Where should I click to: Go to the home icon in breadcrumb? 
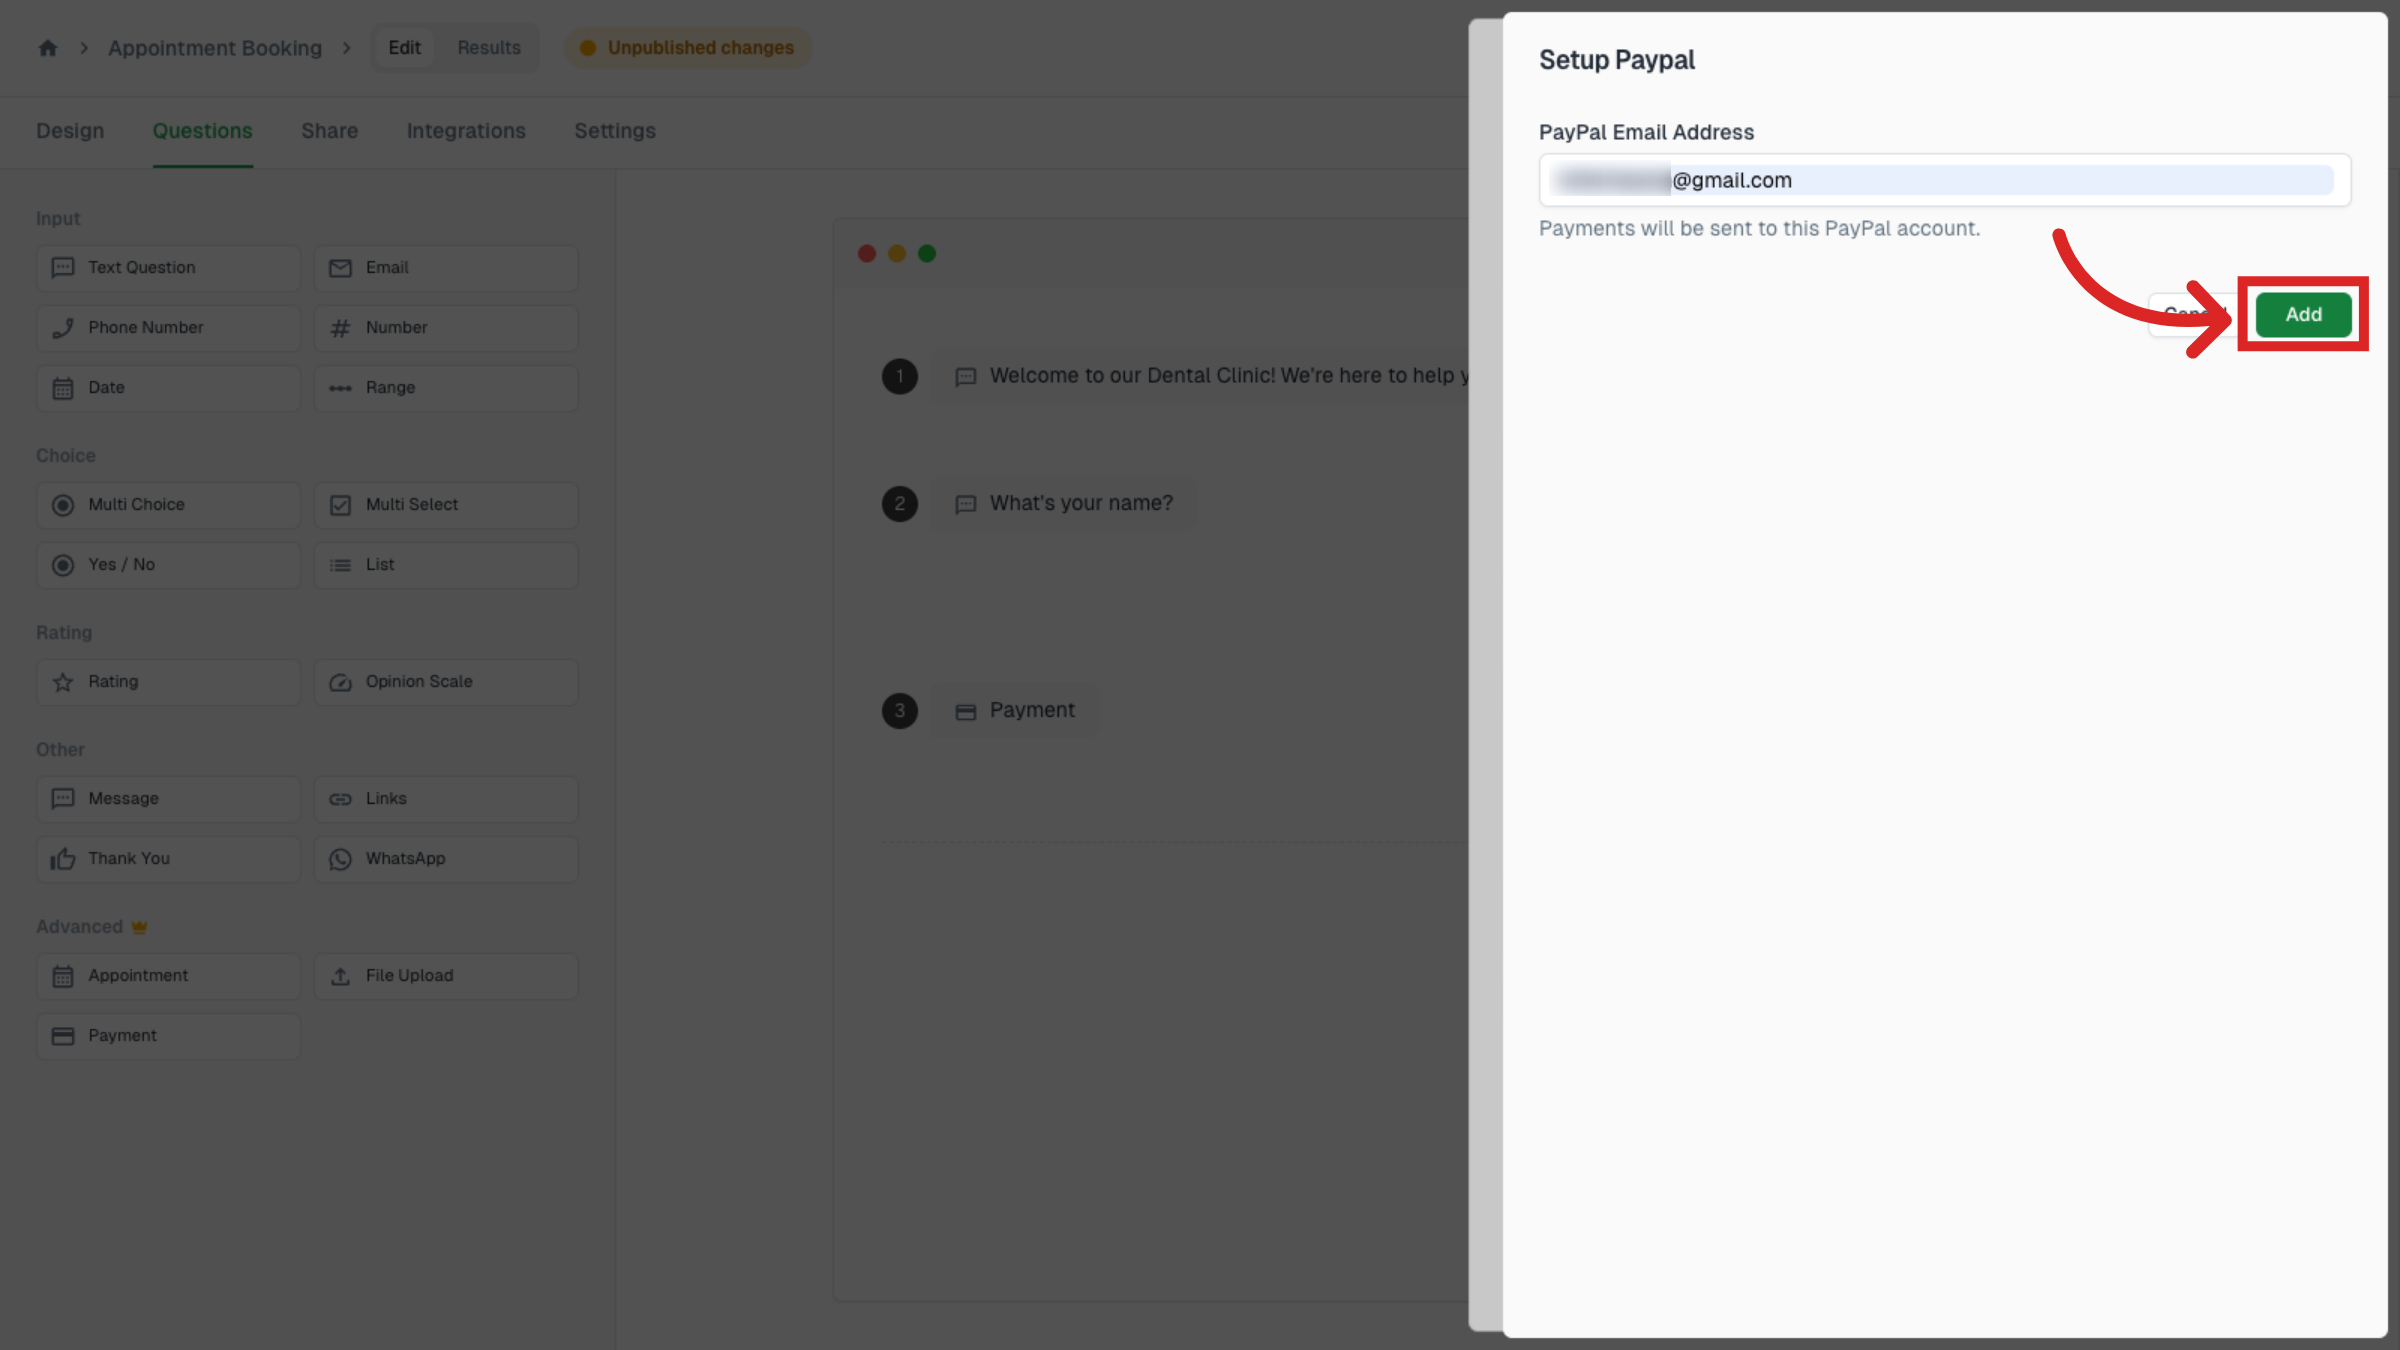pyautogui.click(x=48, y=48)
